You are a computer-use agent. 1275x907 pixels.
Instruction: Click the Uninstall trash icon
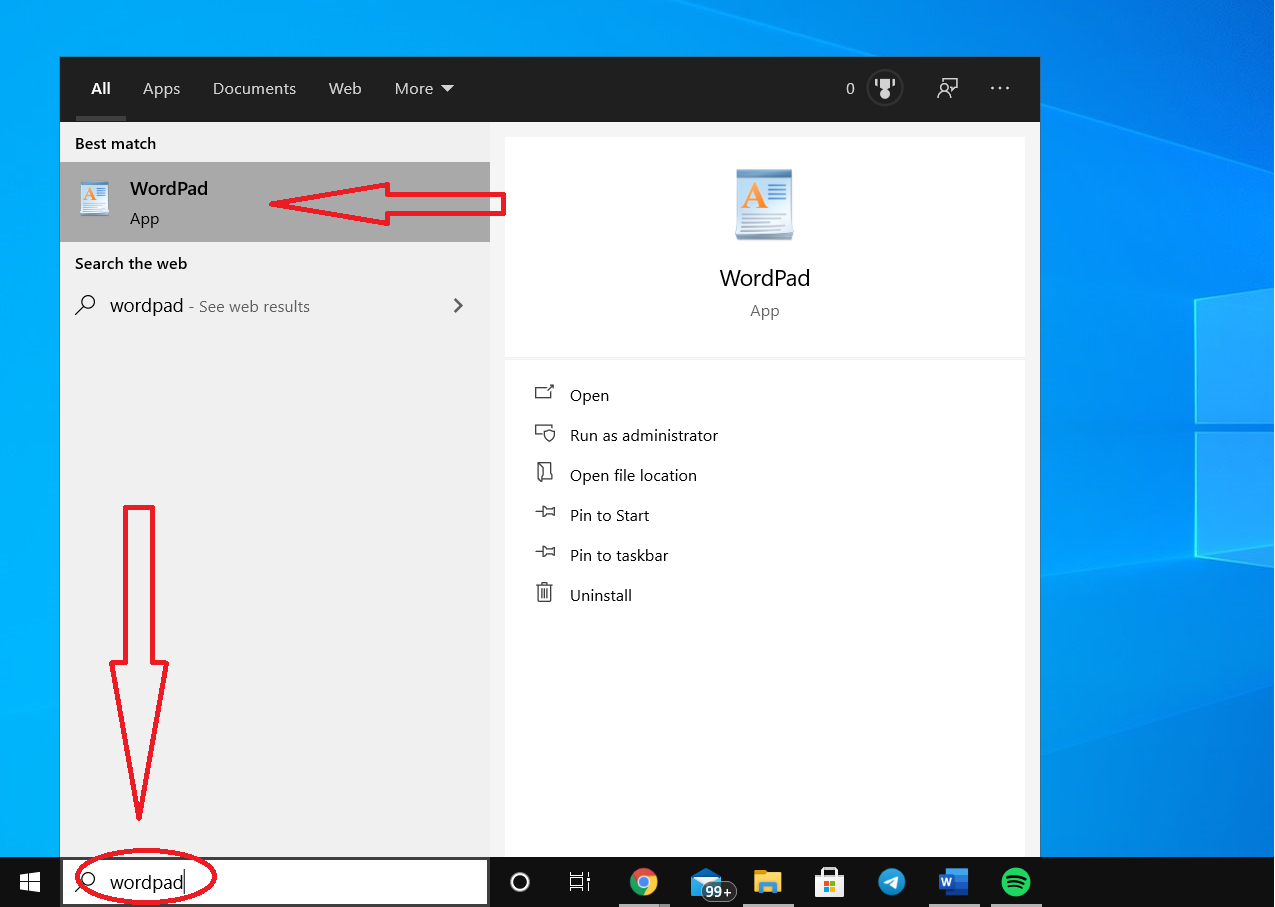(x=544, y=592)
